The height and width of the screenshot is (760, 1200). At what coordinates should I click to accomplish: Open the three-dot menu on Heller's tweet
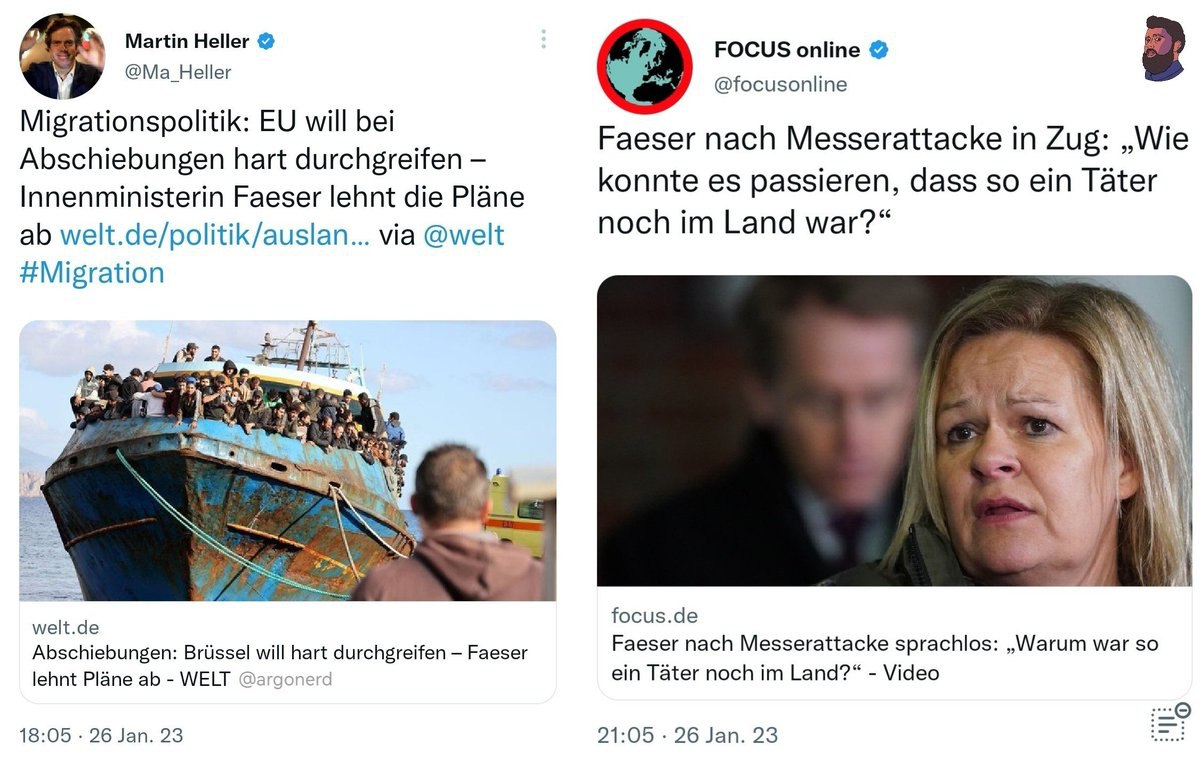click(x=543, y=39)
